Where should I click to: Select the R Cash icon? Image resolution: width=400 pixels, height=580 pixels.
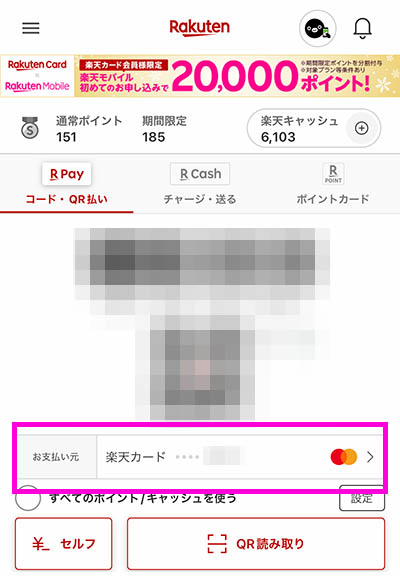point(200,174)
